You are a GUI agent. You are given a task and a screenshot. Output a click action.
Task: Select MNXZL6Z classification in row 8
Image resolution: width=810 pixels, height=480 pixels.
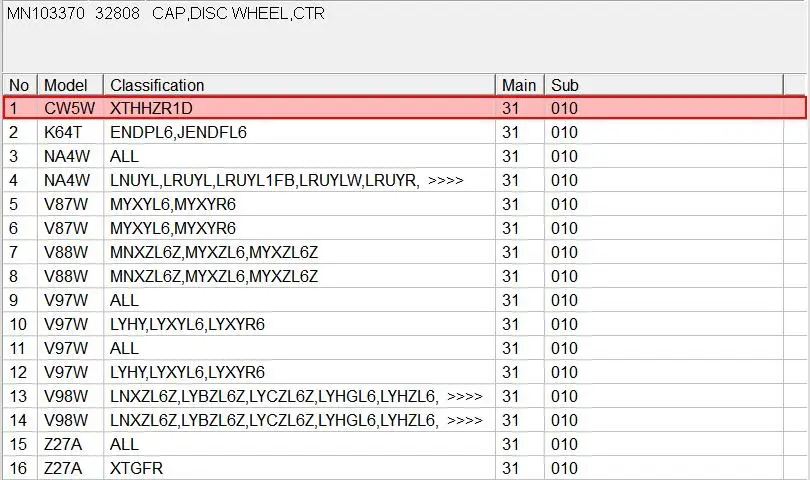pyautogui.click(x=214, y=276)
